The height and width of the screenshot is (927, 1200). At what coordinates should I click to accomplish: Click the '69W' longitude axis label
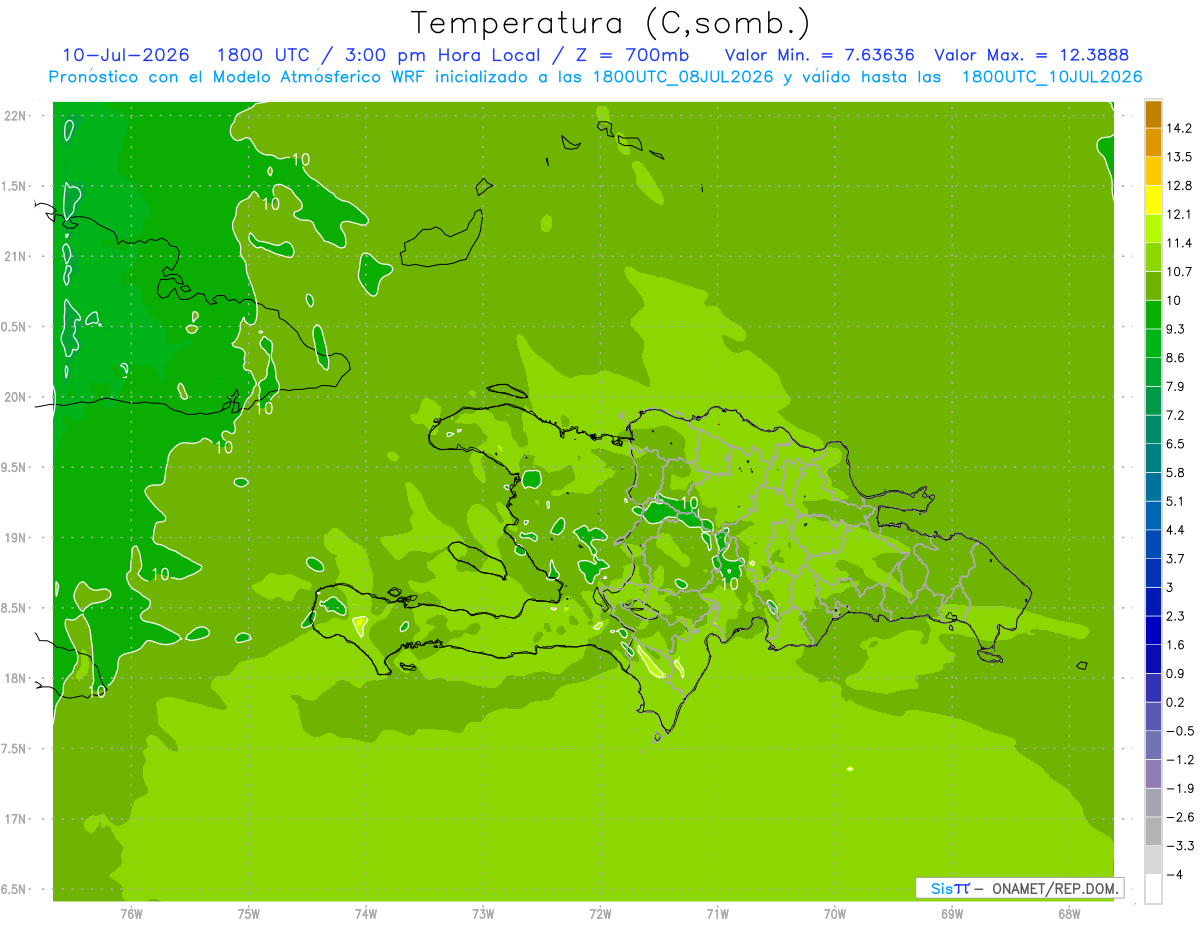point(952,914)
